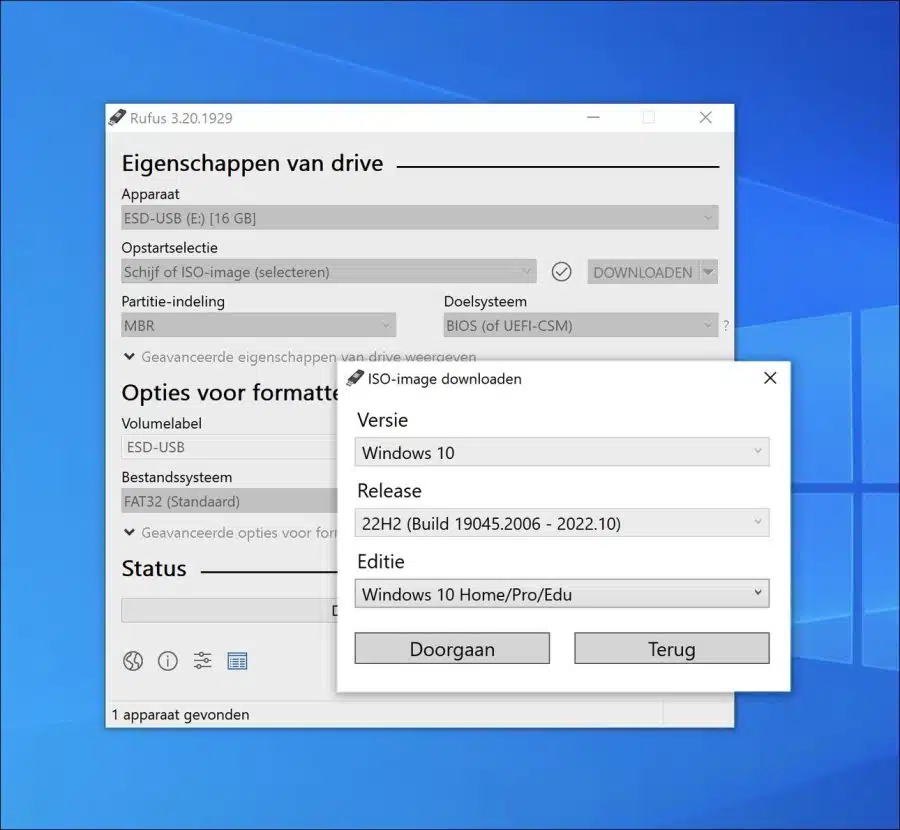Click the Status progress bar
Screen dimensions: 900x830
pos(230,610)
